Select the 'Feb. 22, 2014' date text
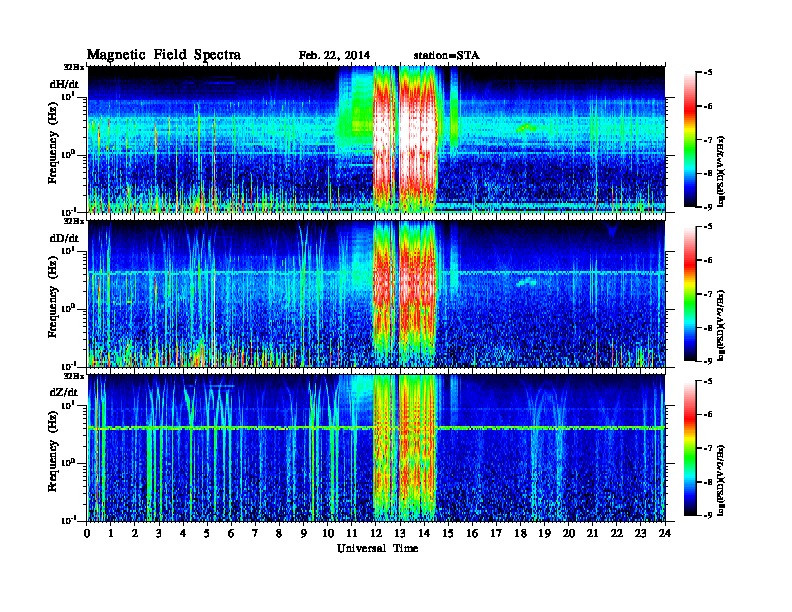 334,55
